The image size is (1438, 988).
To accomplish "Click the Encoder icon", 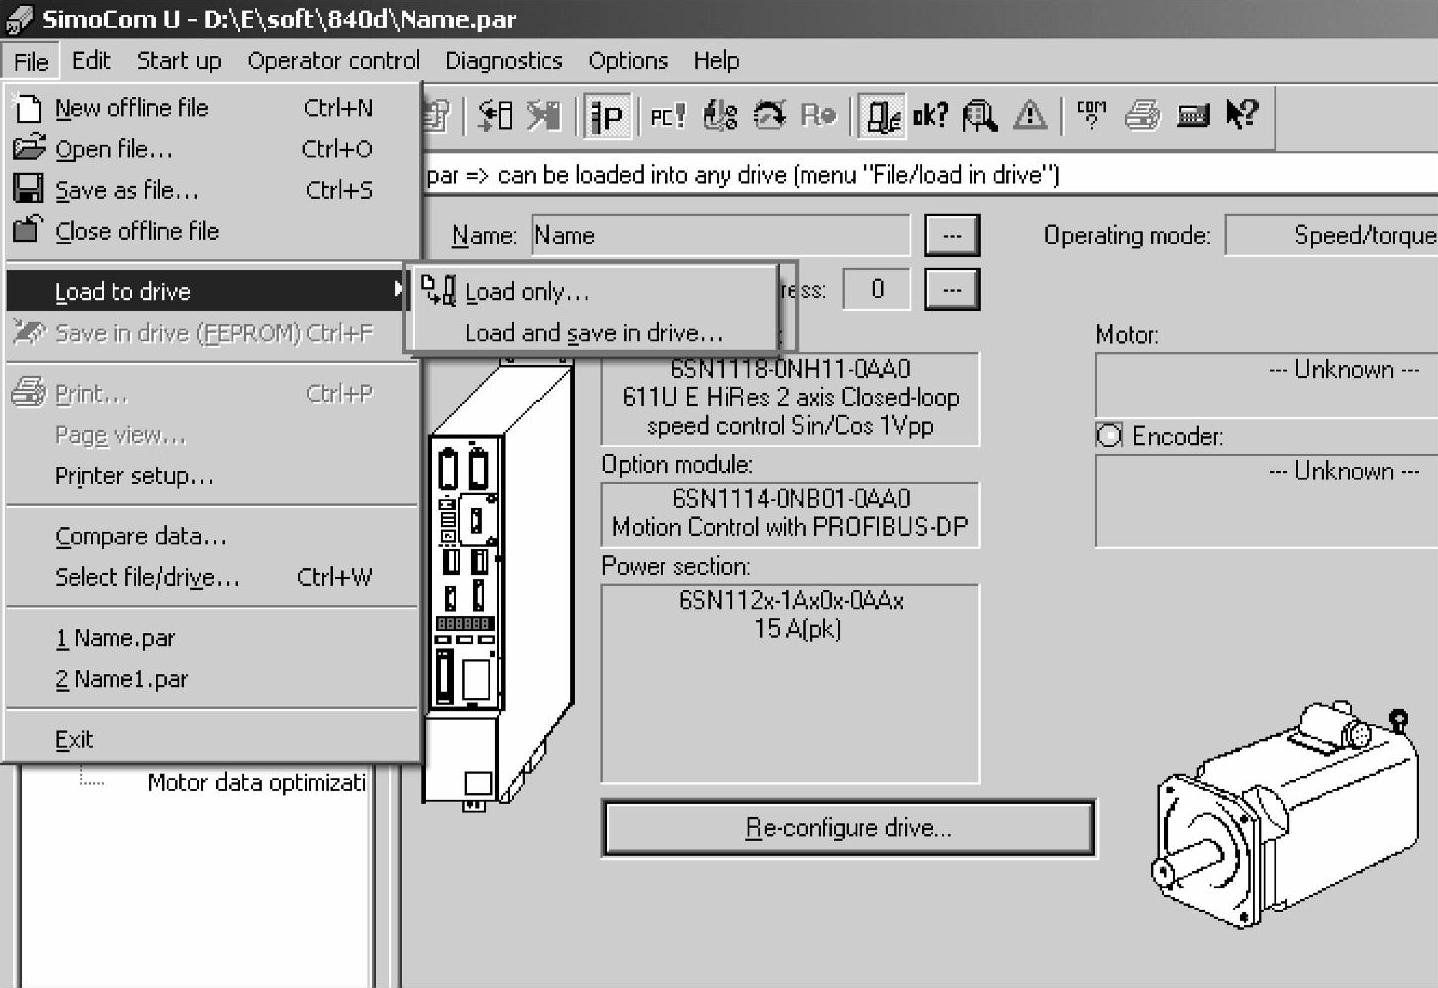I will [1109, 436].
